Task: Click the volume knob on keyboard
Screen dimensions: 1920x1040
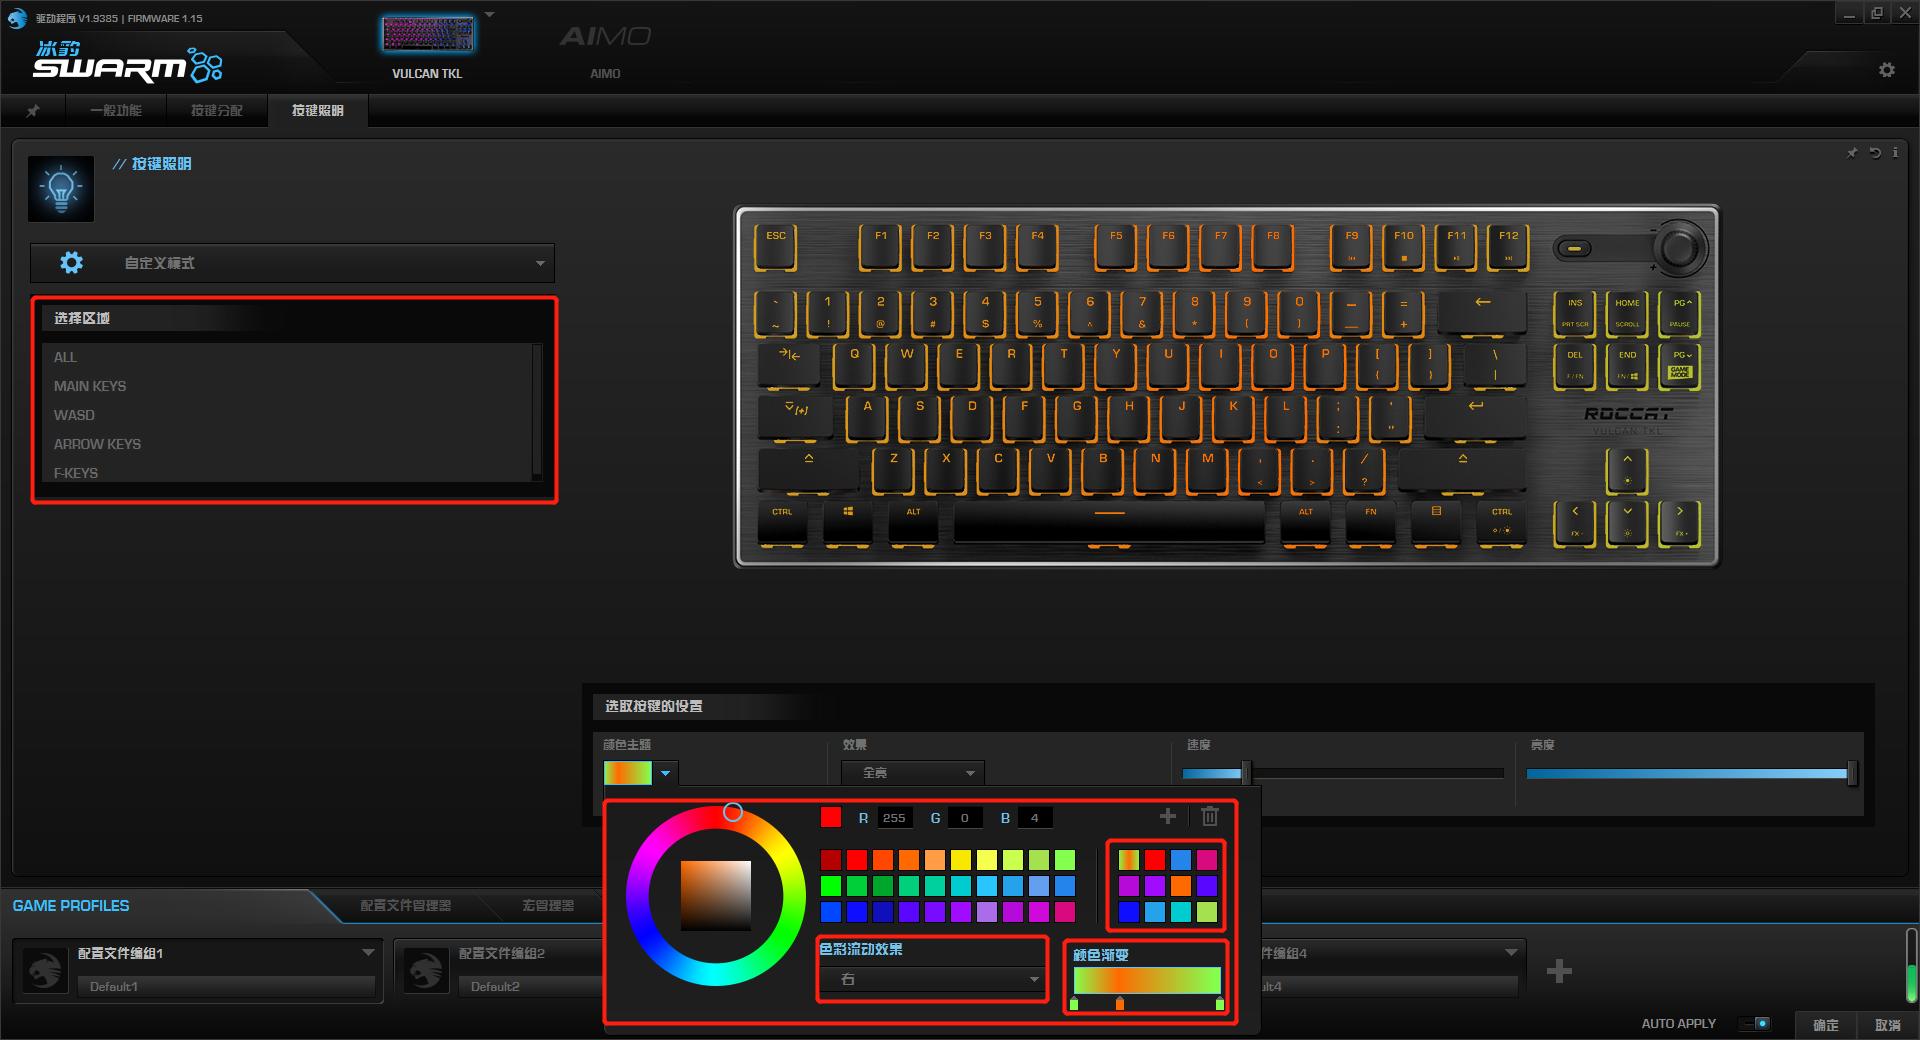Action: tap(1679, 247)
